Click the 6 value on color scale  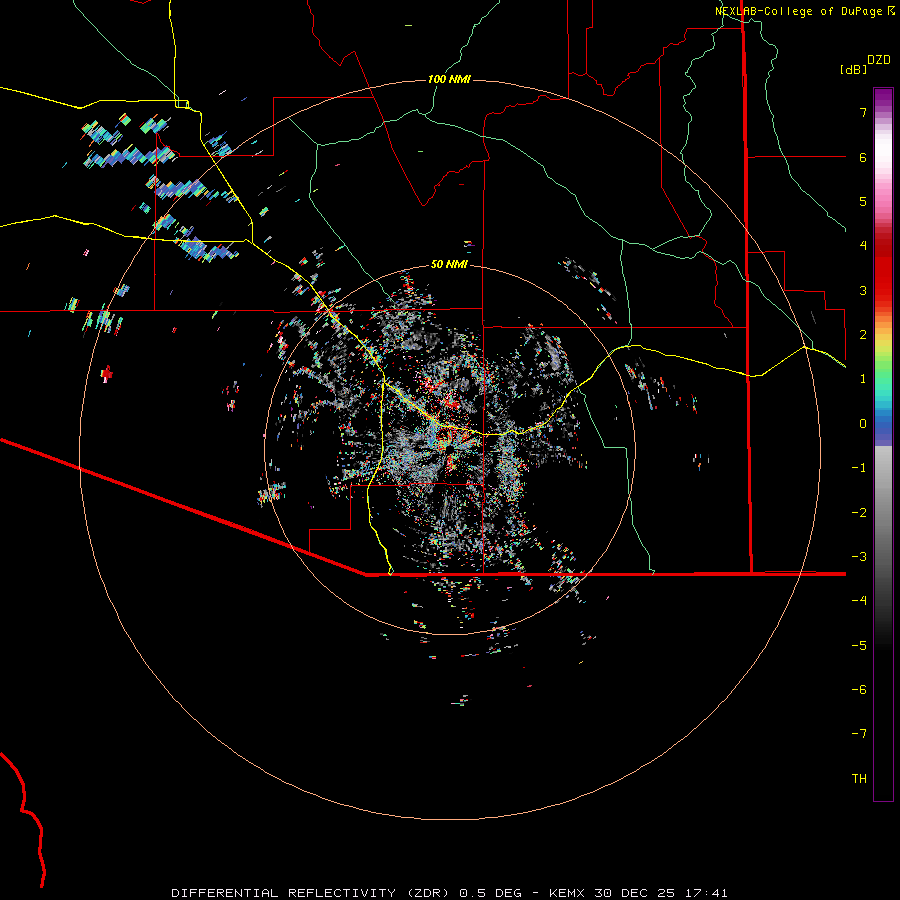coord(863,157)
